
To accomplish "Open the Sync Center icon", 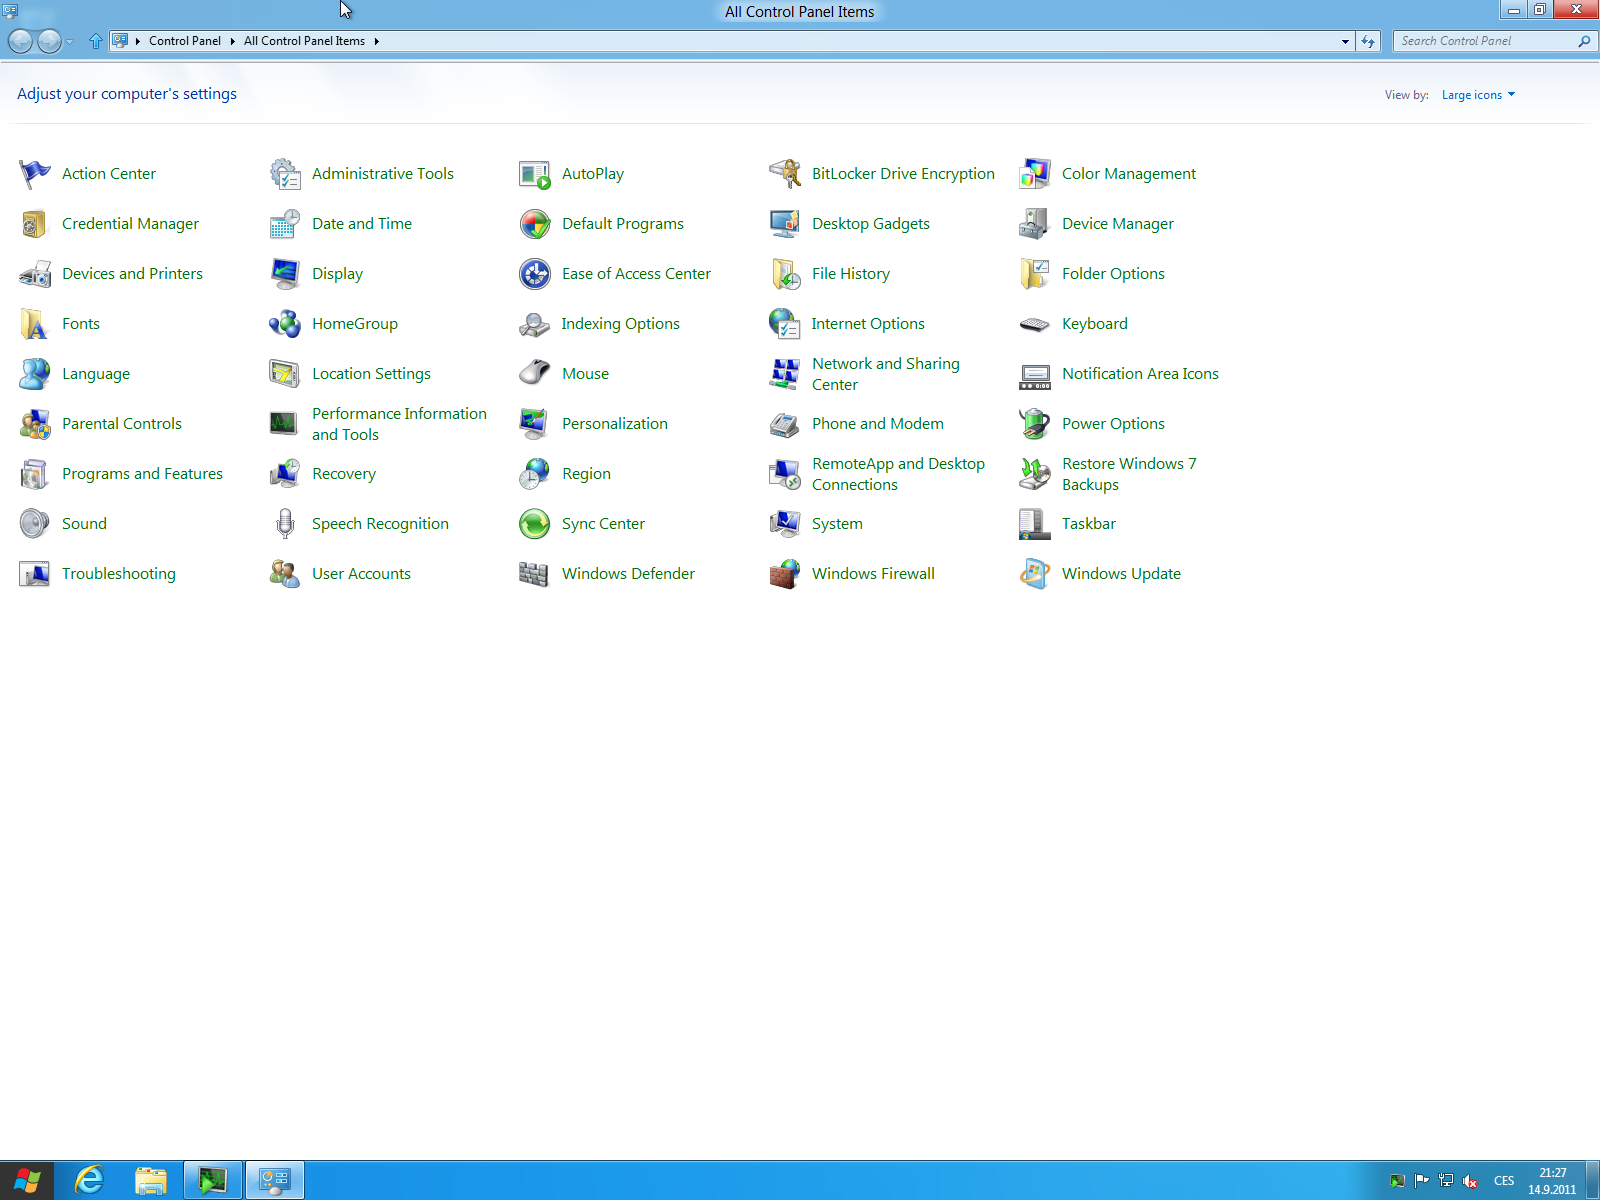I will [535, 524].
